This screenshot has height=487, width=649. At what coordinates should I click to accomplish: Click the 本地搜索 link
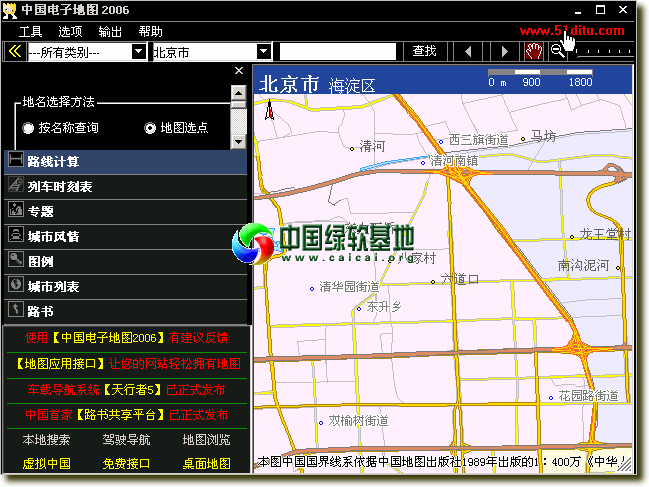click(x=46, y=440)
